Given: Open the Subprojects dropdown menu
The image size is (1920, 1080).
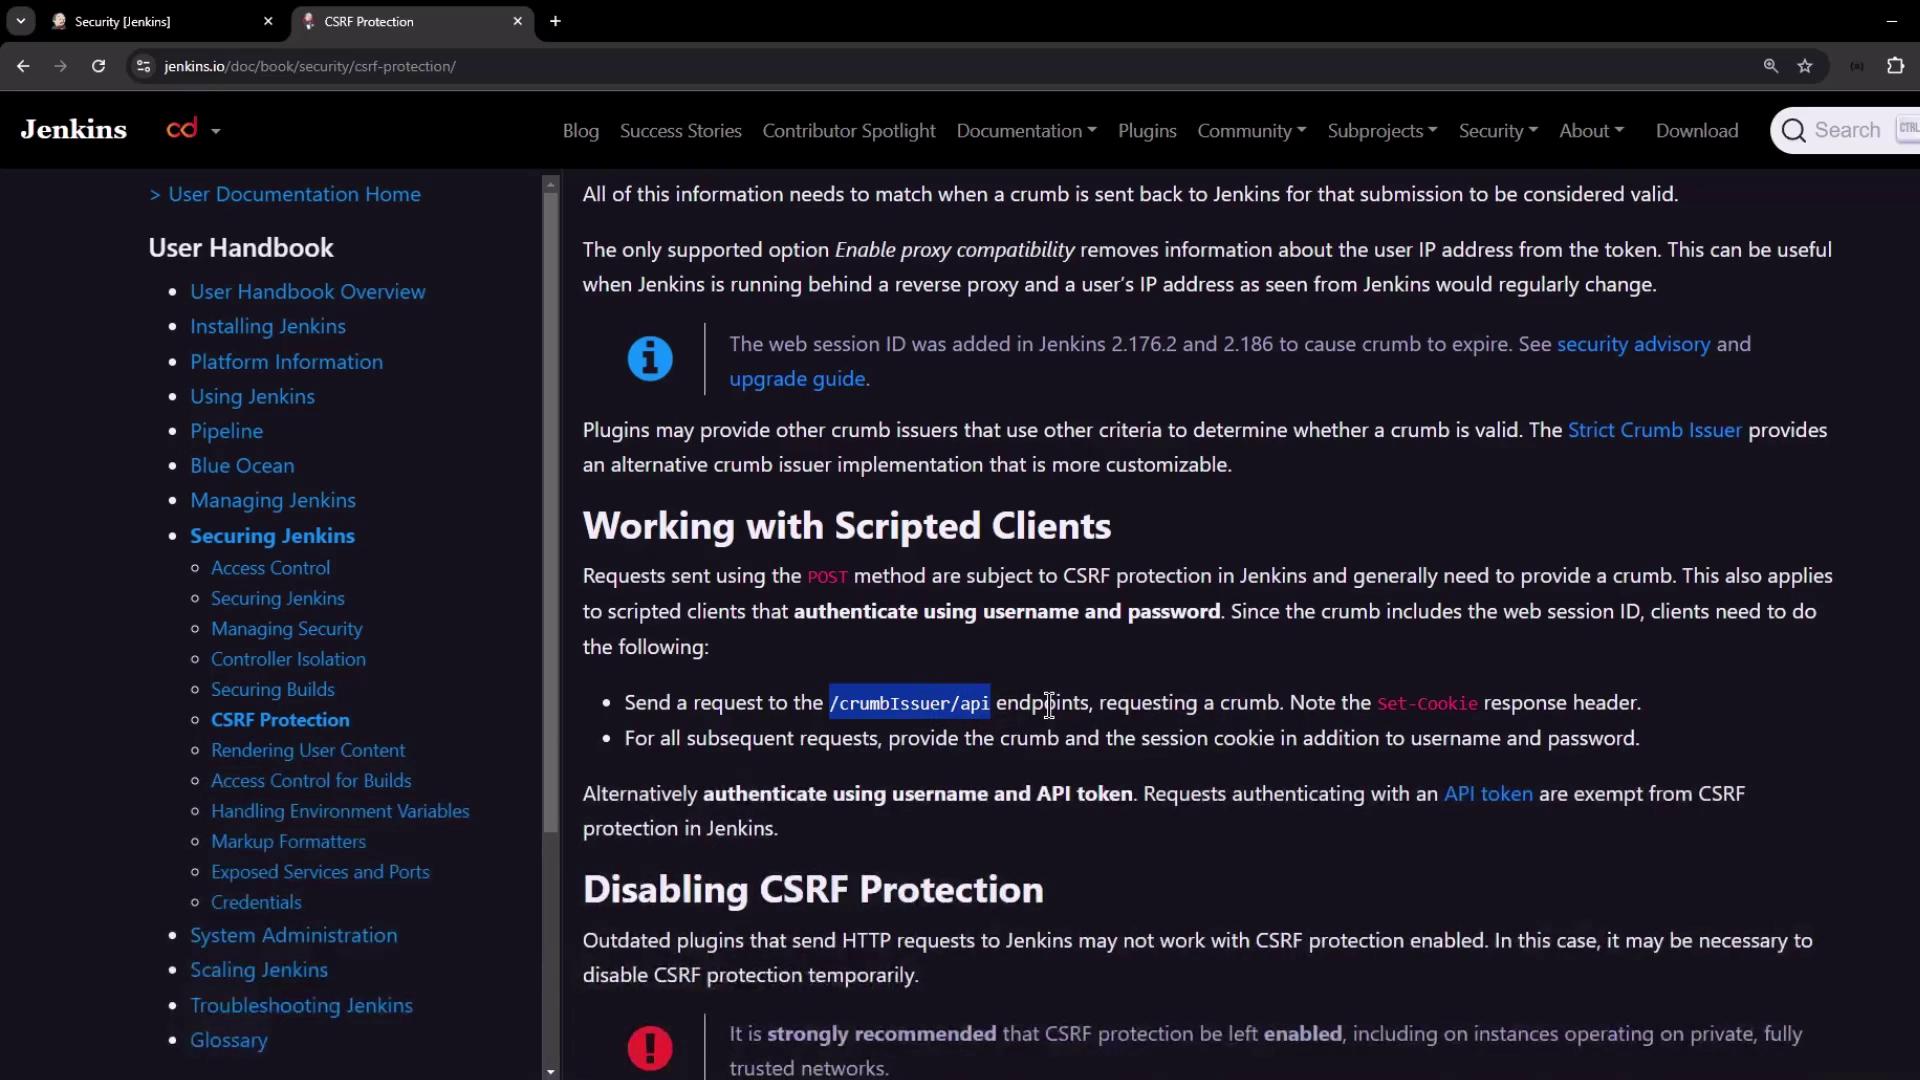Looking at the screenshot, I should point(1381,131).
